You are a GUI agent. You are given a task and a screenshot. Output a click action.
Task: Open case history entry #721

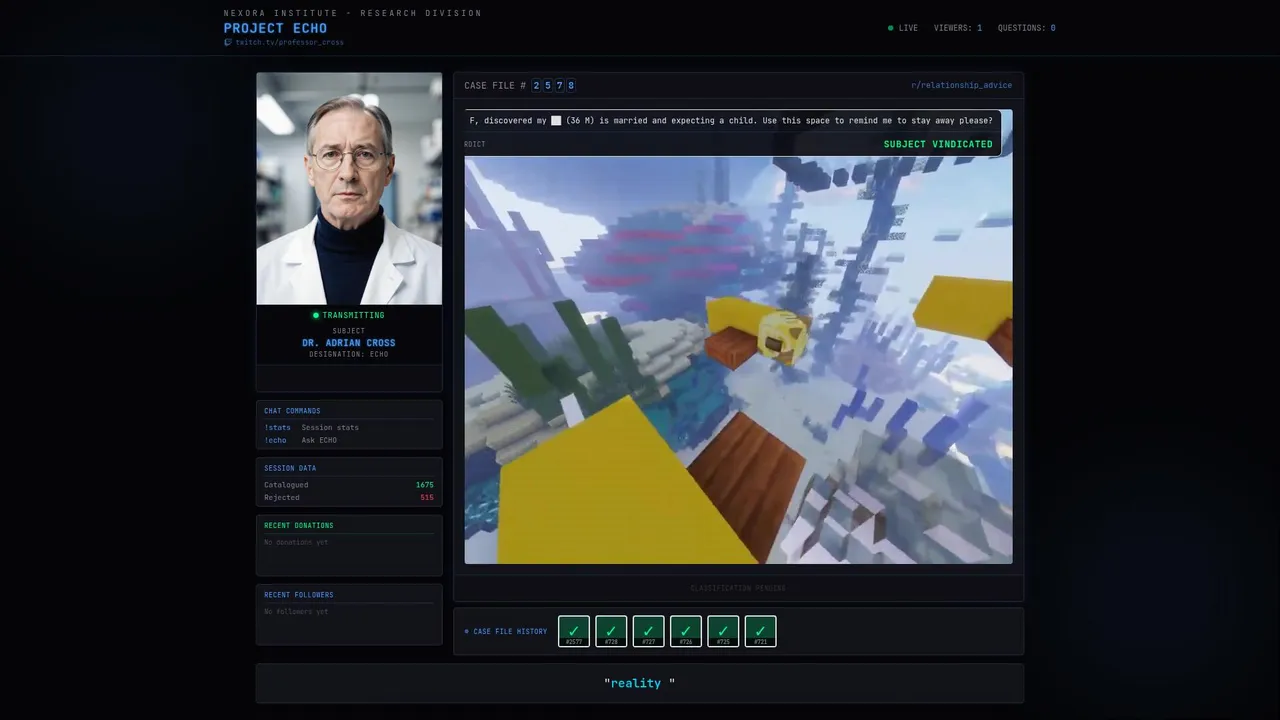tap(760, 631)
